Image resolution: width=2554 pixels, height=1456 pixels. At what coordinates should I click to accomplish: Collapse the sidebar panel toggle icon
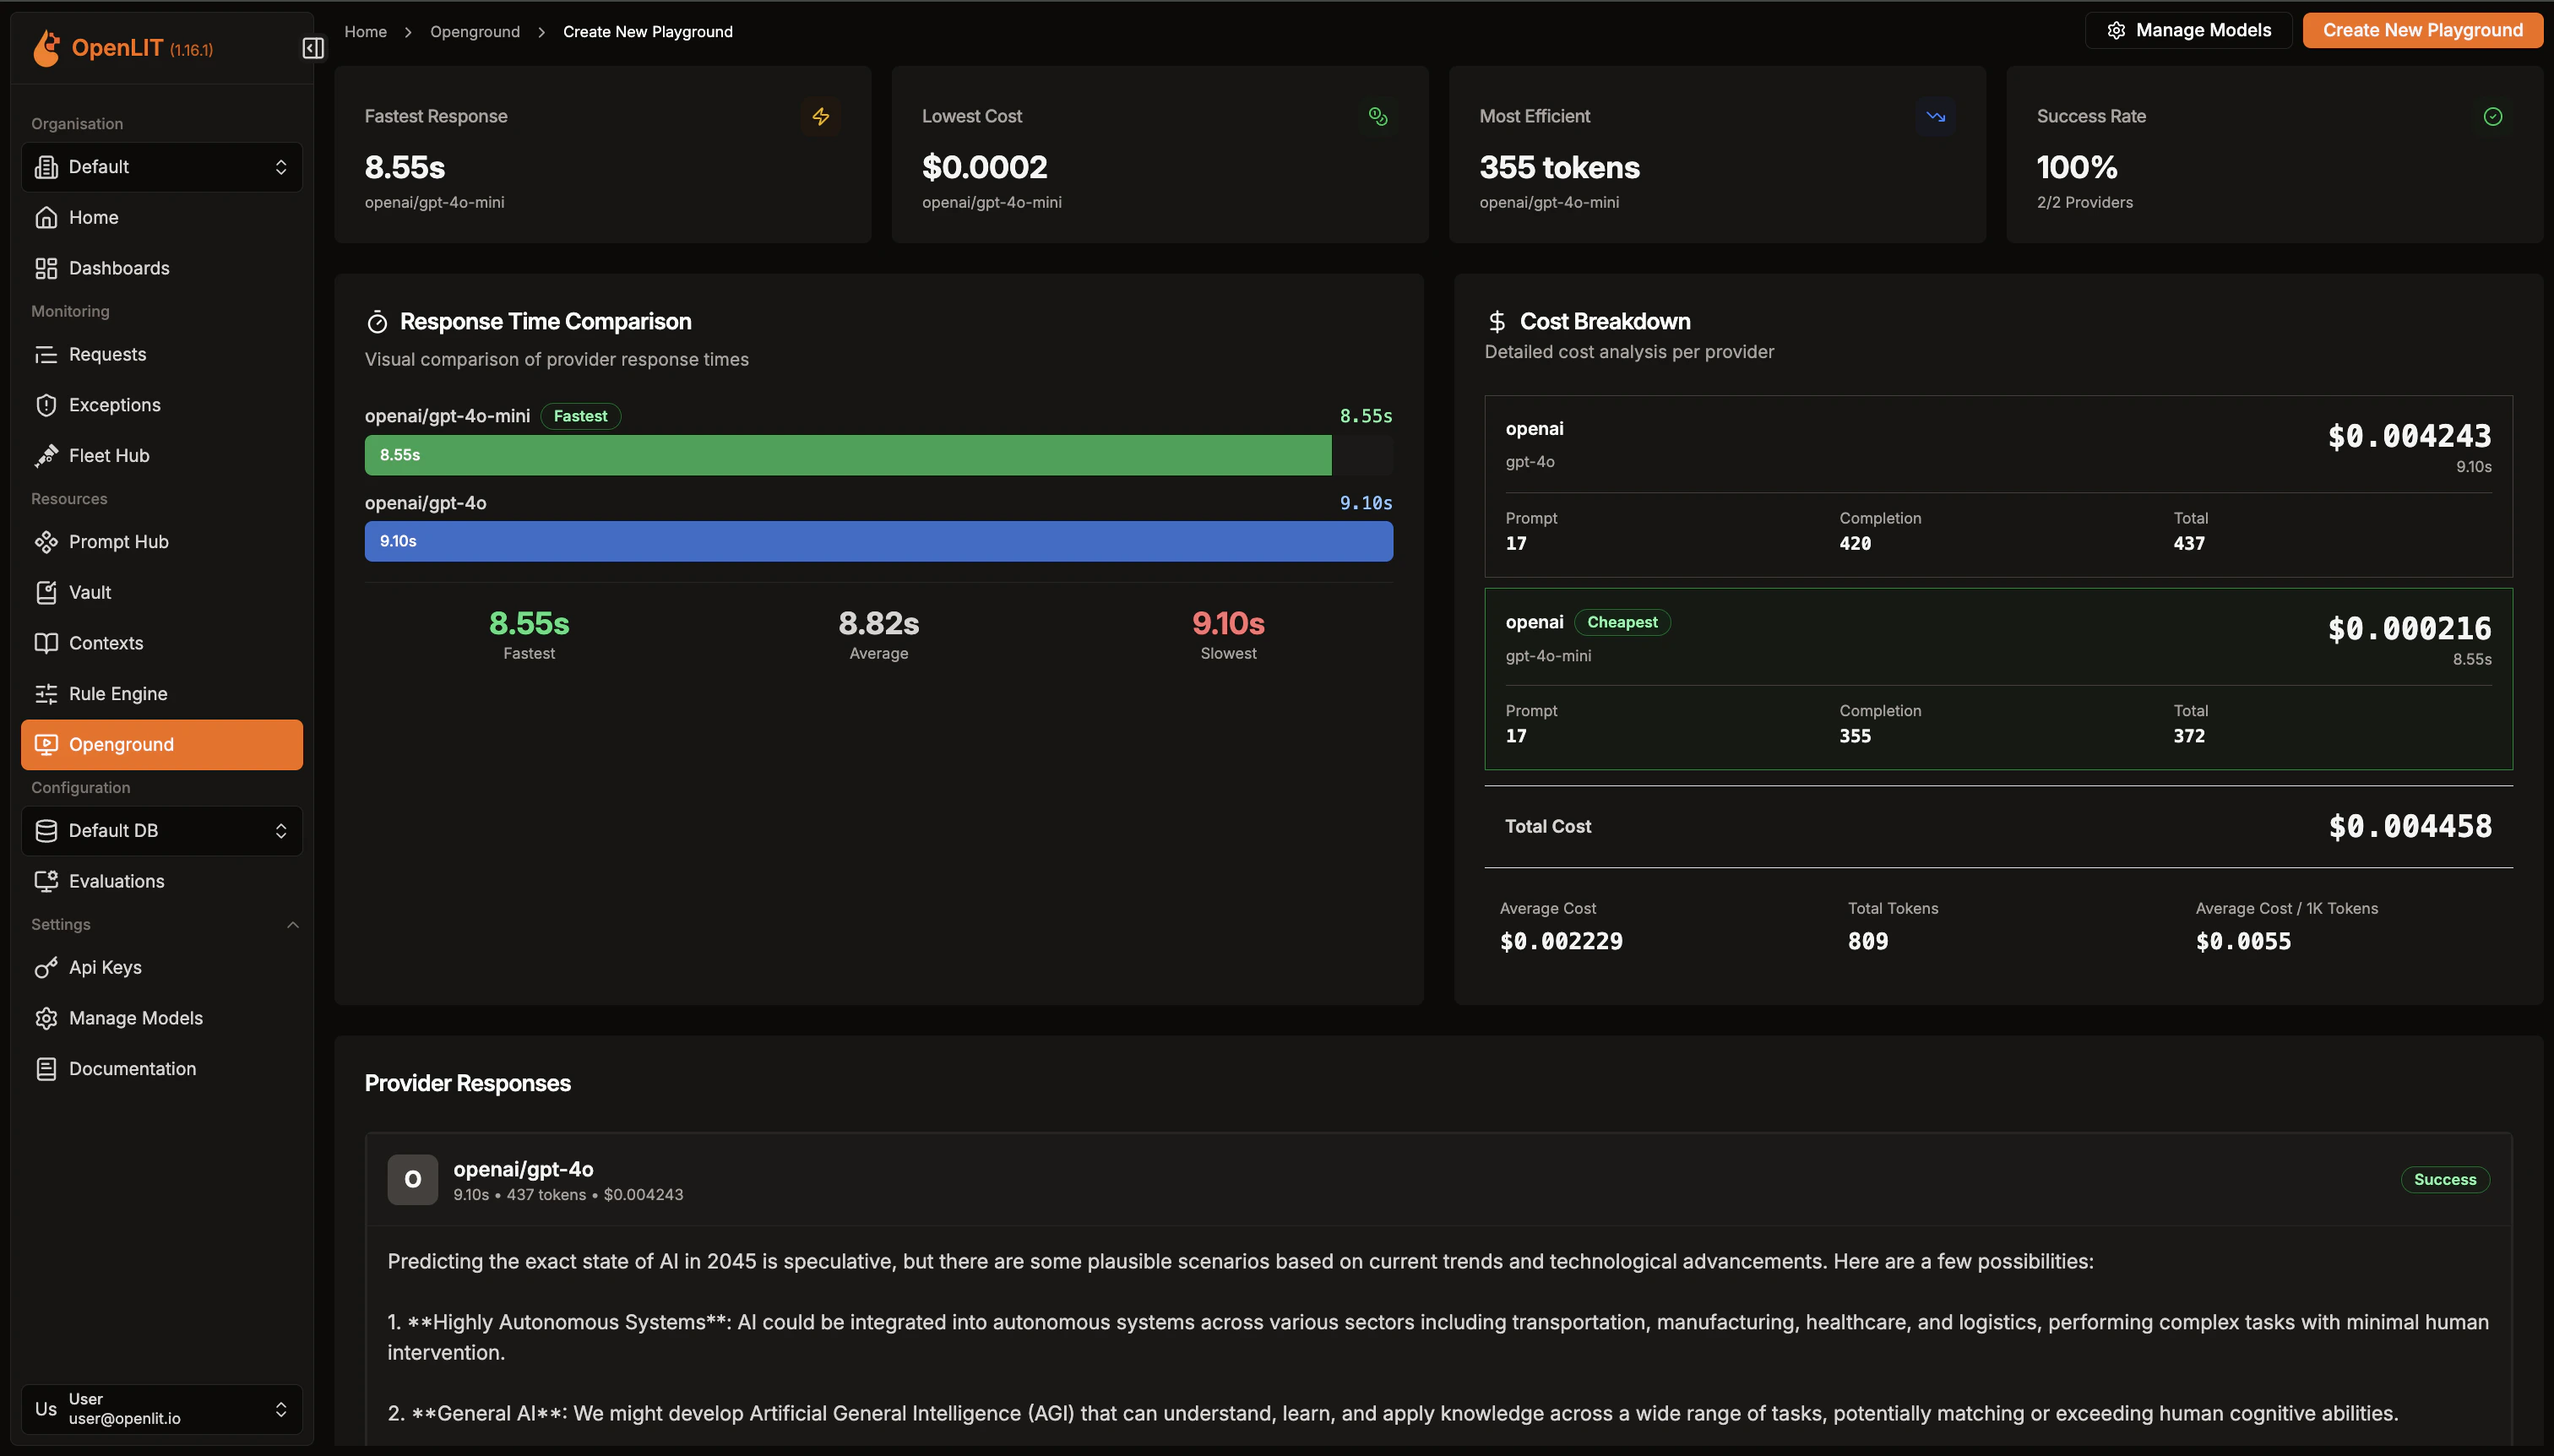pos(313,48)
